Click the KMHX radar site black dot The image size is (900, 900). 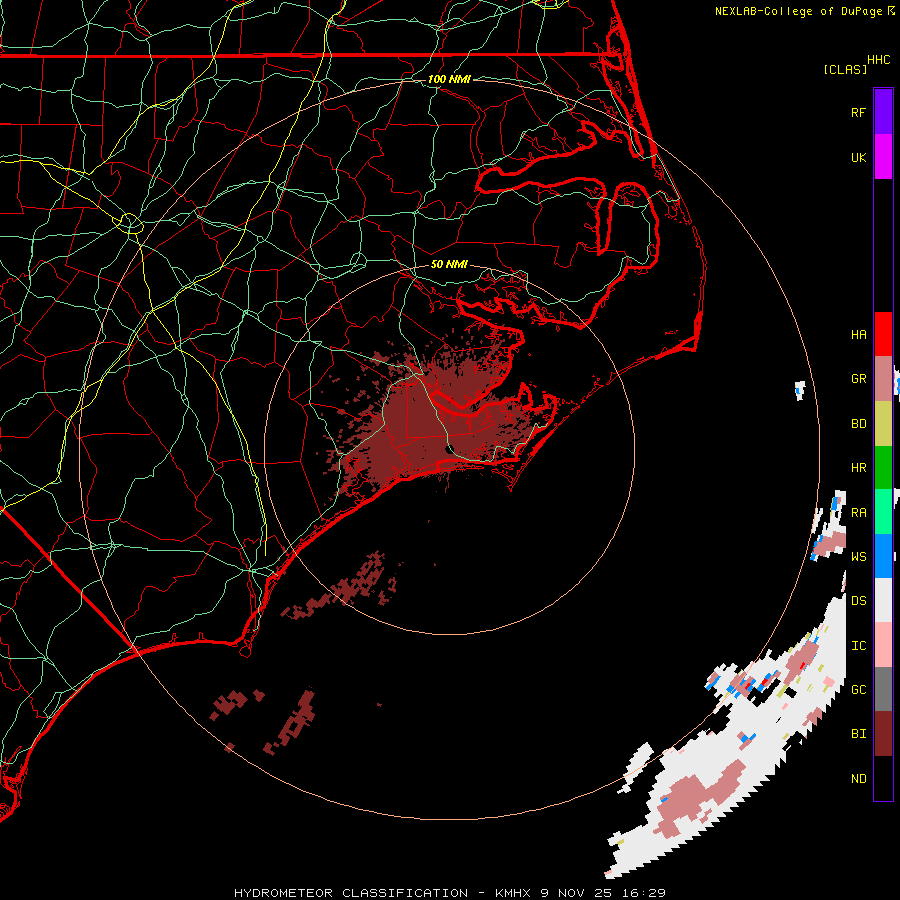[x=451, y=449]
